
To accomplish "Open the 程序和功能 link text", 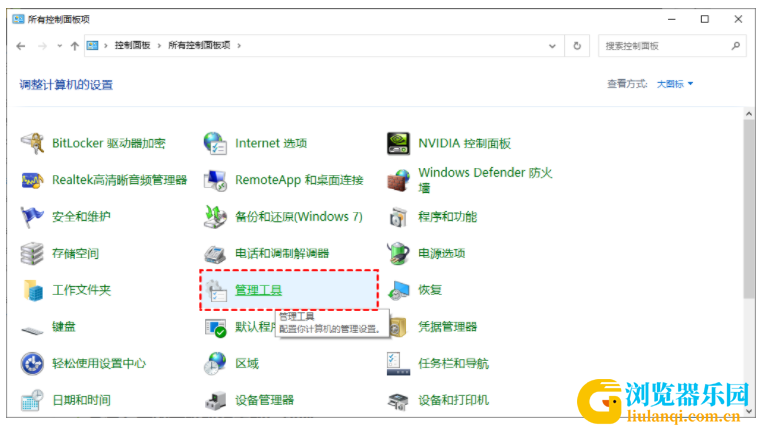I will 447,217.
